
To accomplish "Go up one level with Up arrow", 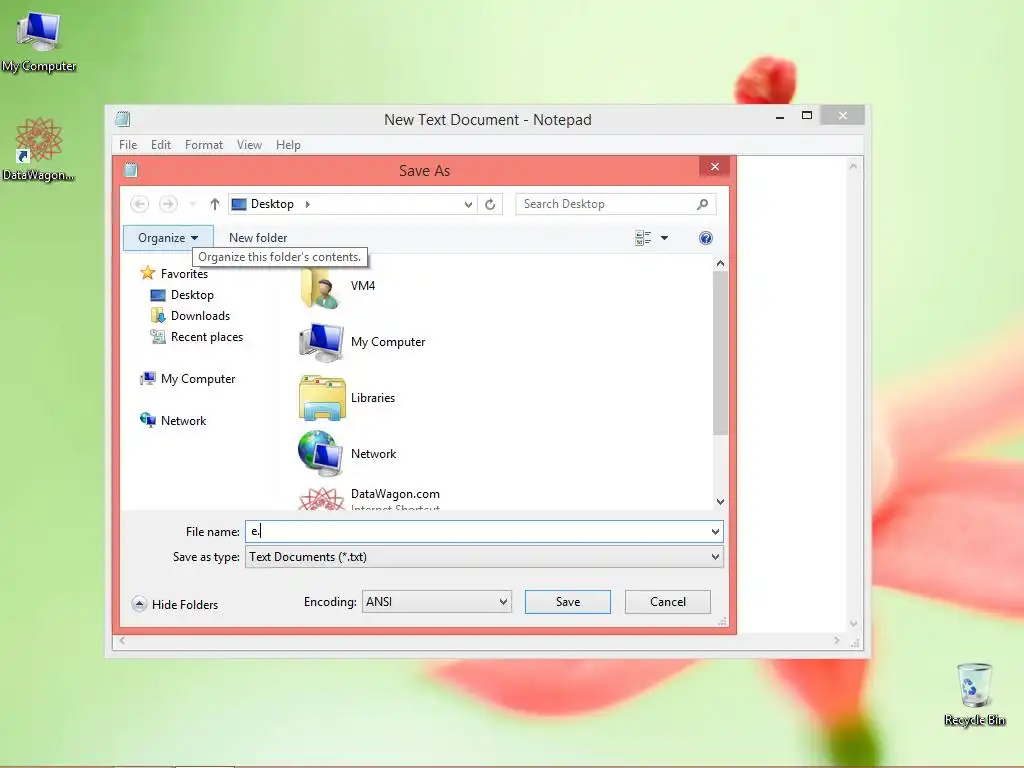I will [x=214, y=204].
